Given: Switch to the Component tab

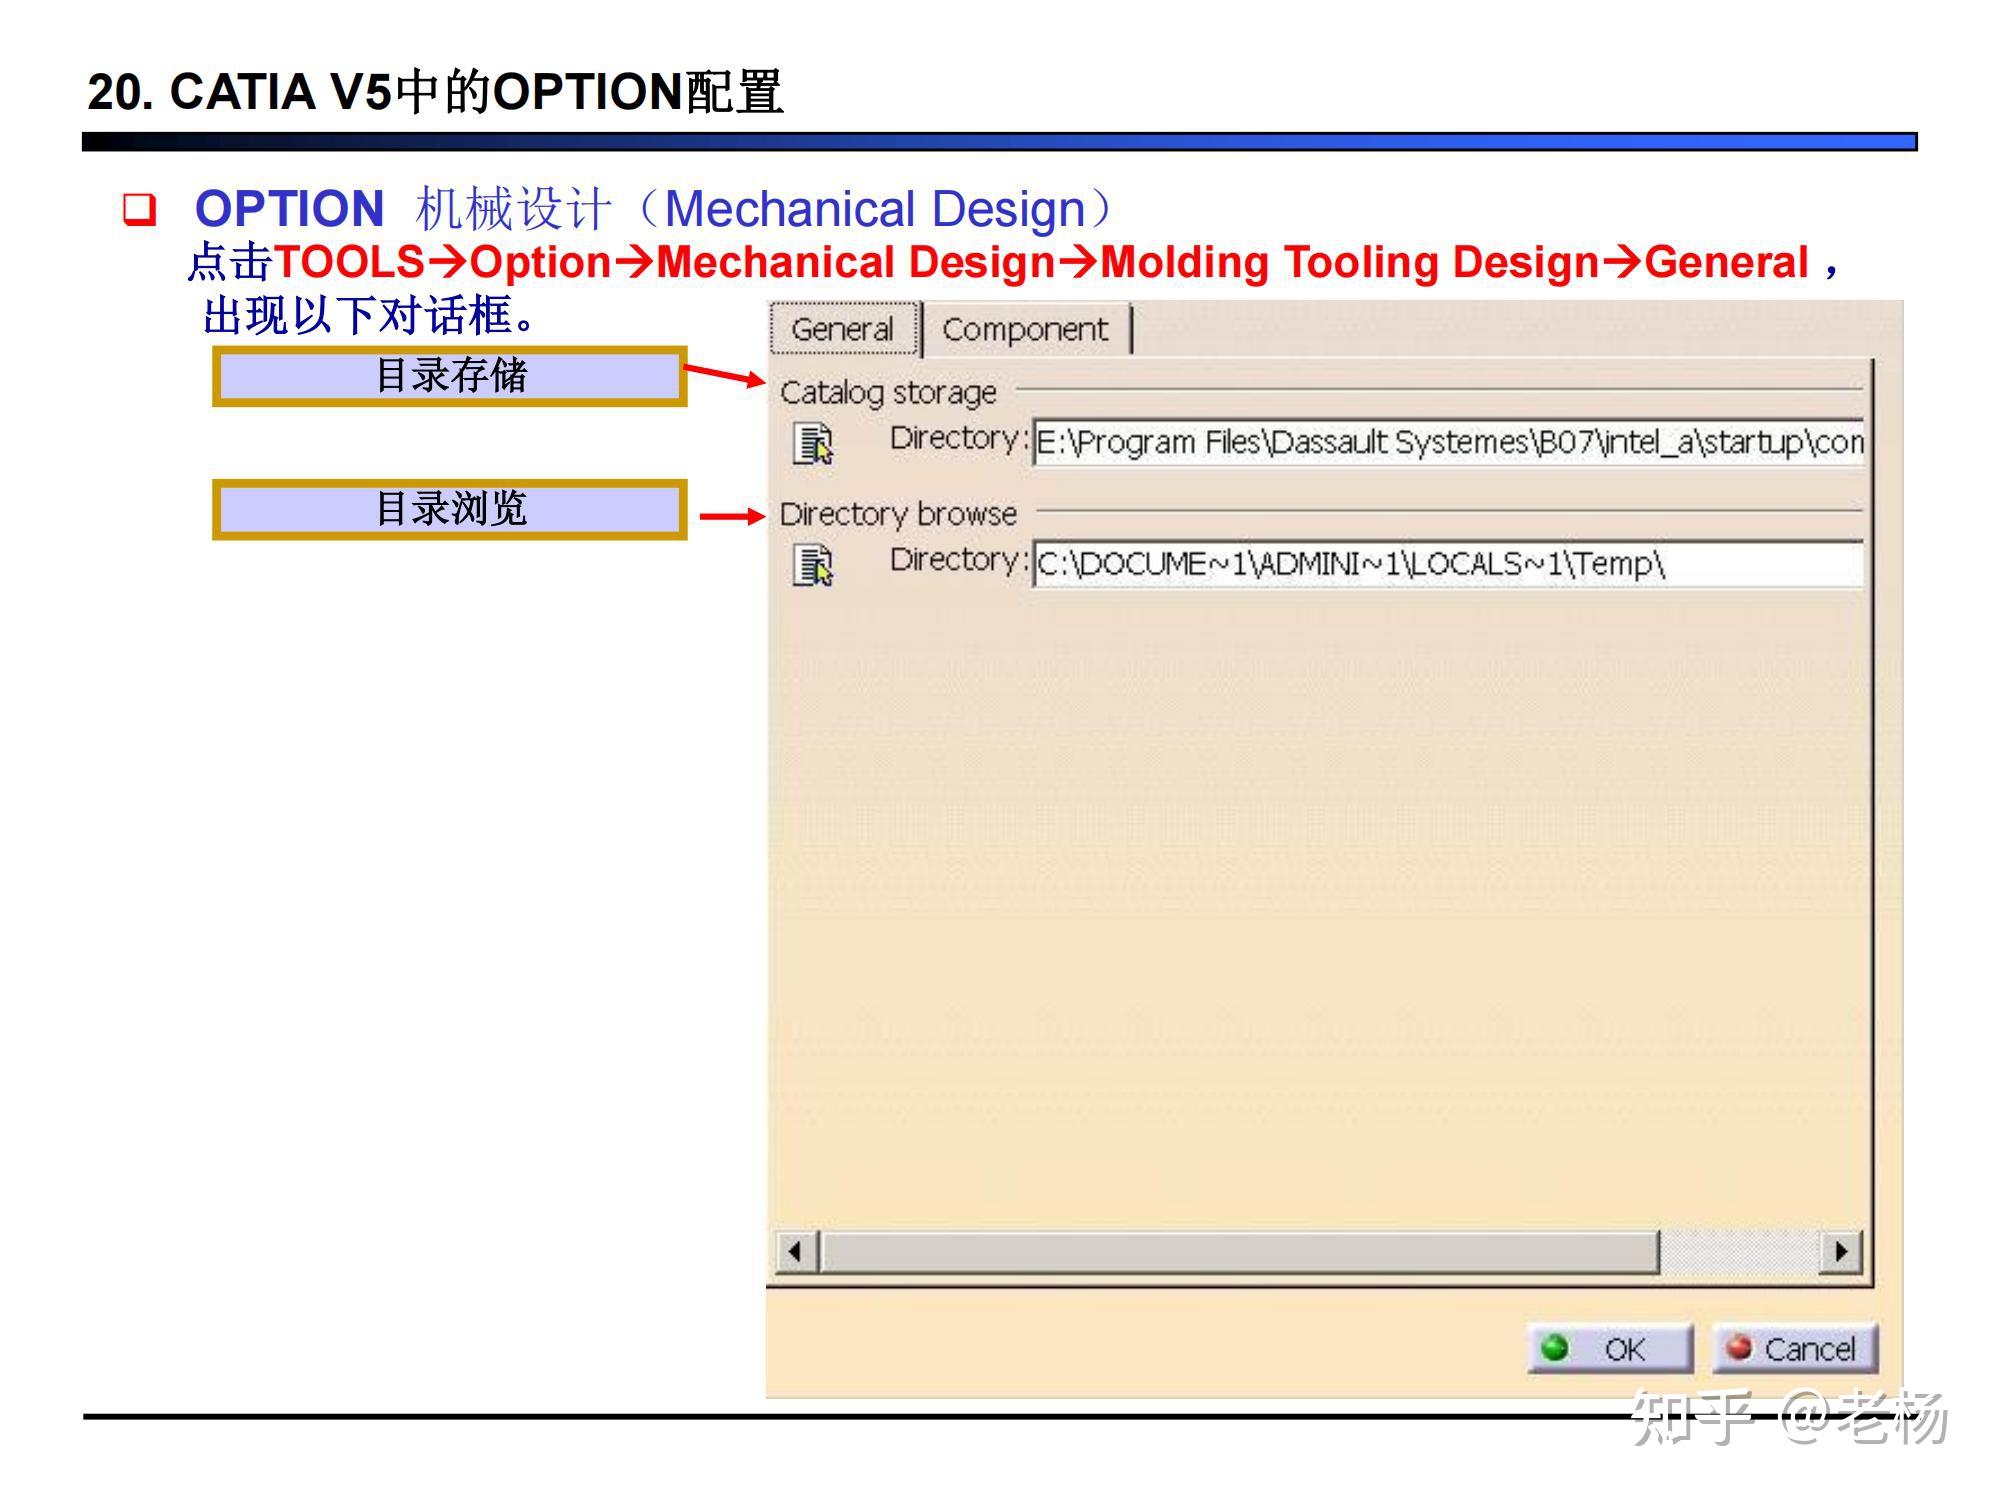Looking at the screenshot, I should click(1026, 329).
